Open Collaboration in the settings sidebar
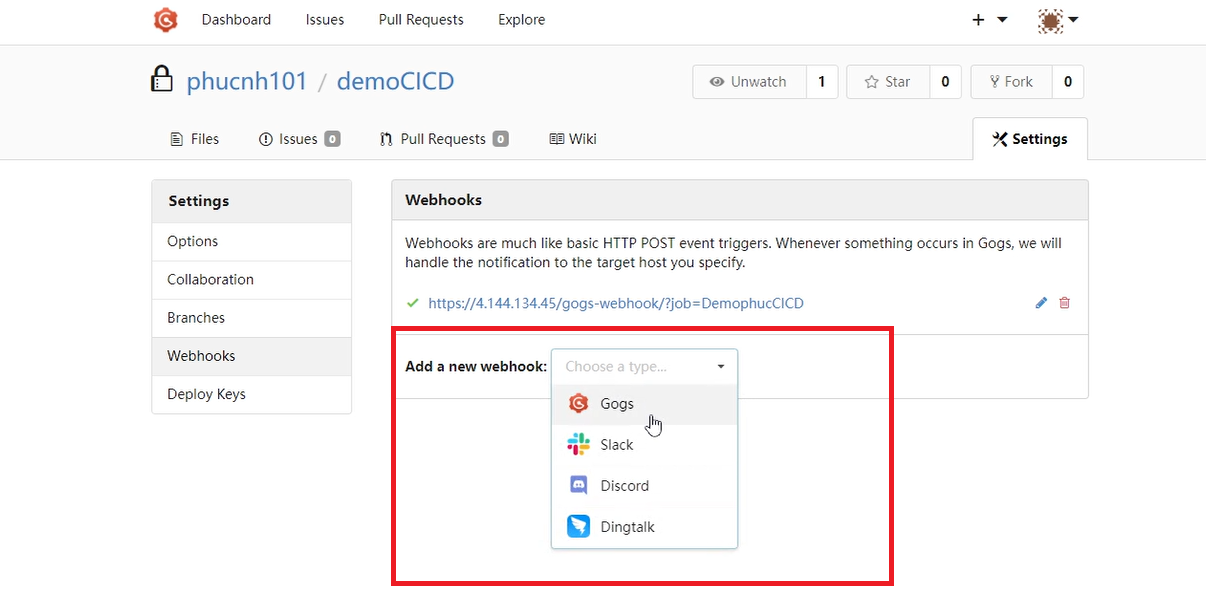This screenshot has width=1206, height=615. pyautogui.click(x=252, y=279)
